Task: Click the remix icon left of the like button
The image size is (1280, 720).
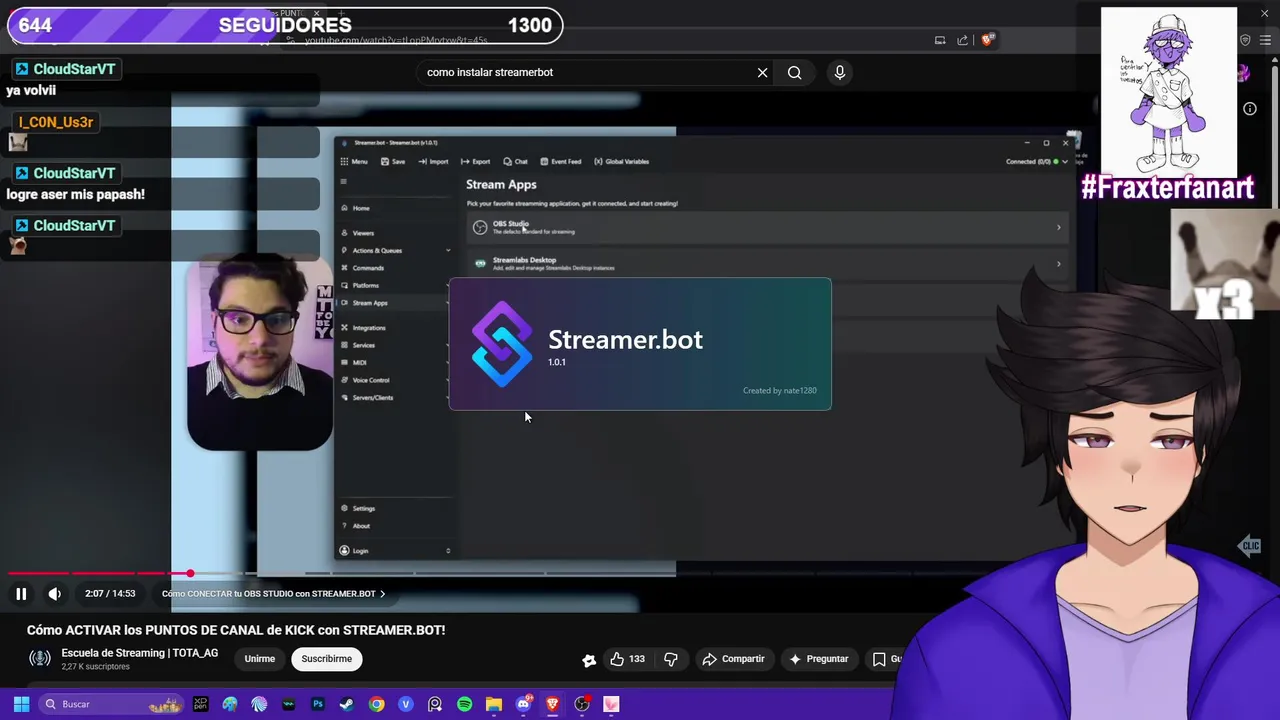Action: (x=589, y=659)
